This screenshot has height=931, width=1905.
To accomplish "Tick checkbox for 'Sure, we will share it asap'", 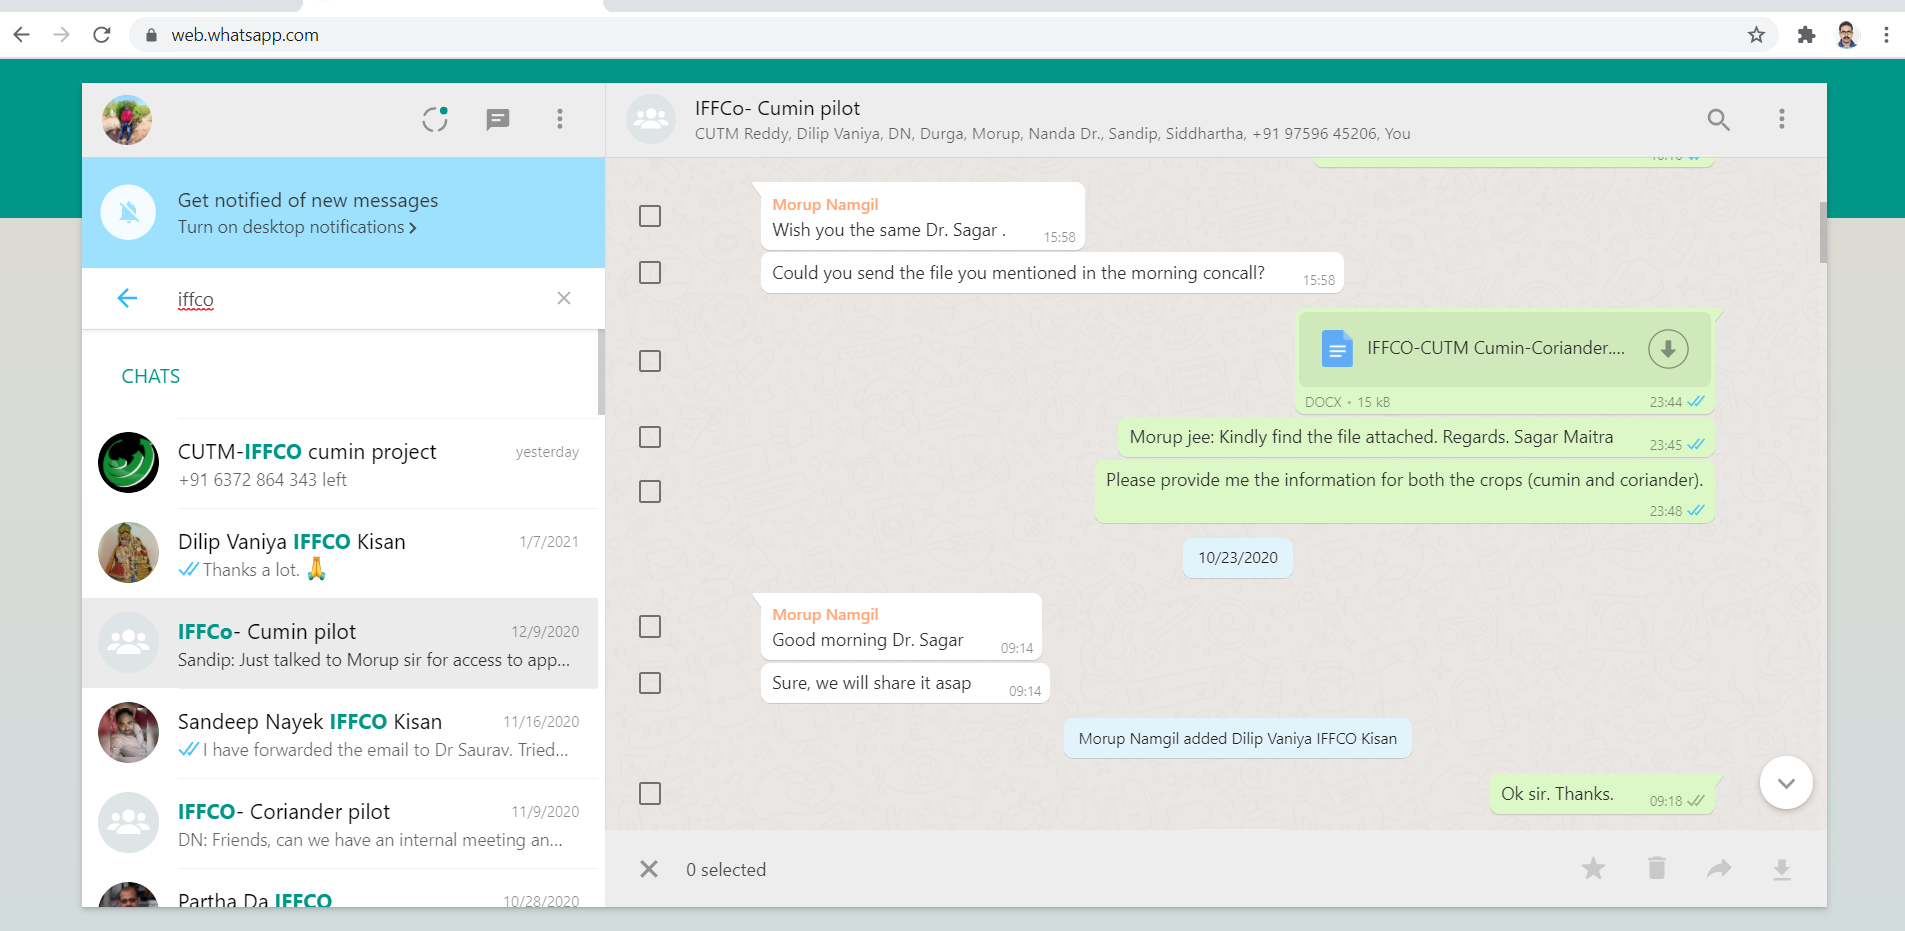I will tap(650, 683).
